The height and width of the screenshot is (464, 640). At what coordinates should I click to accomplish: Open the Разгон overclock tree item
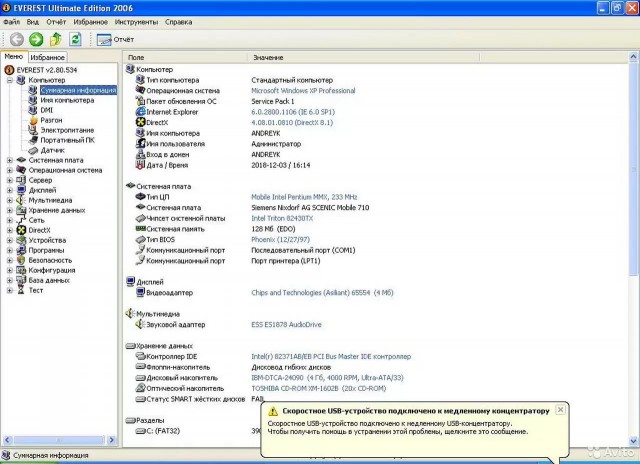coord(51,120)
